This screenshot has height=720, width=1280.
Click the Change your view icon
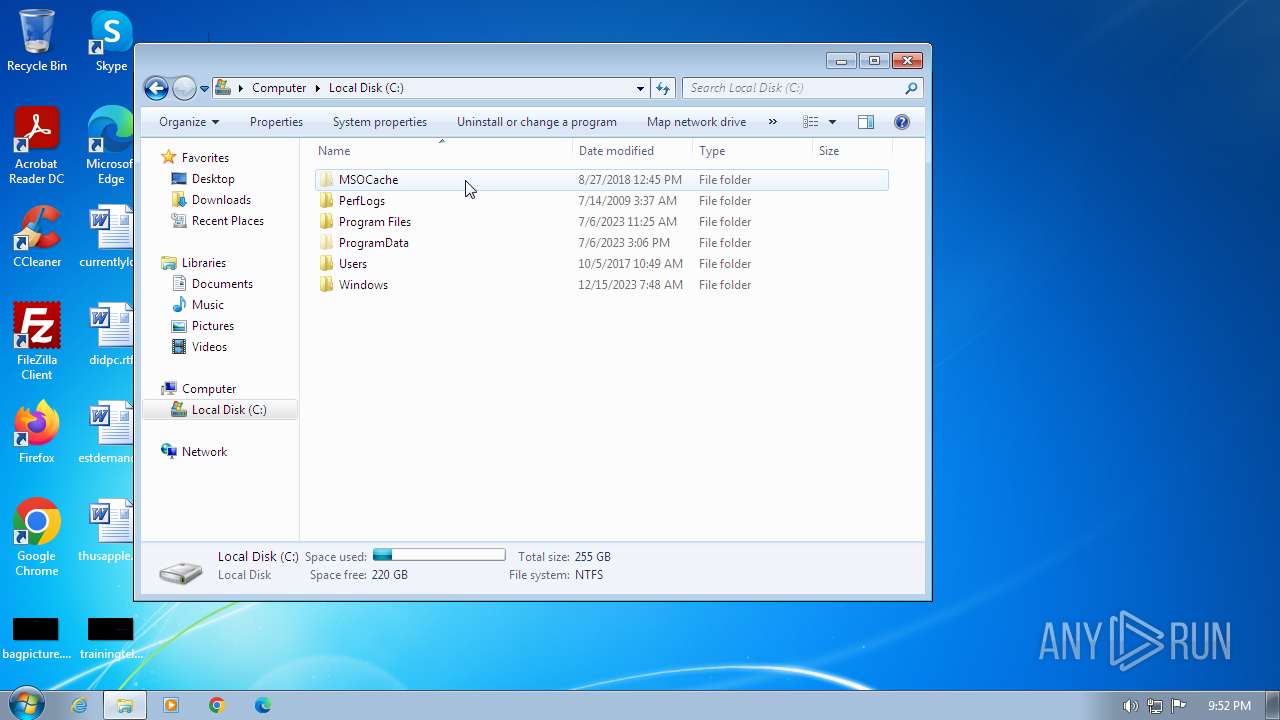[x=811, y=122]
